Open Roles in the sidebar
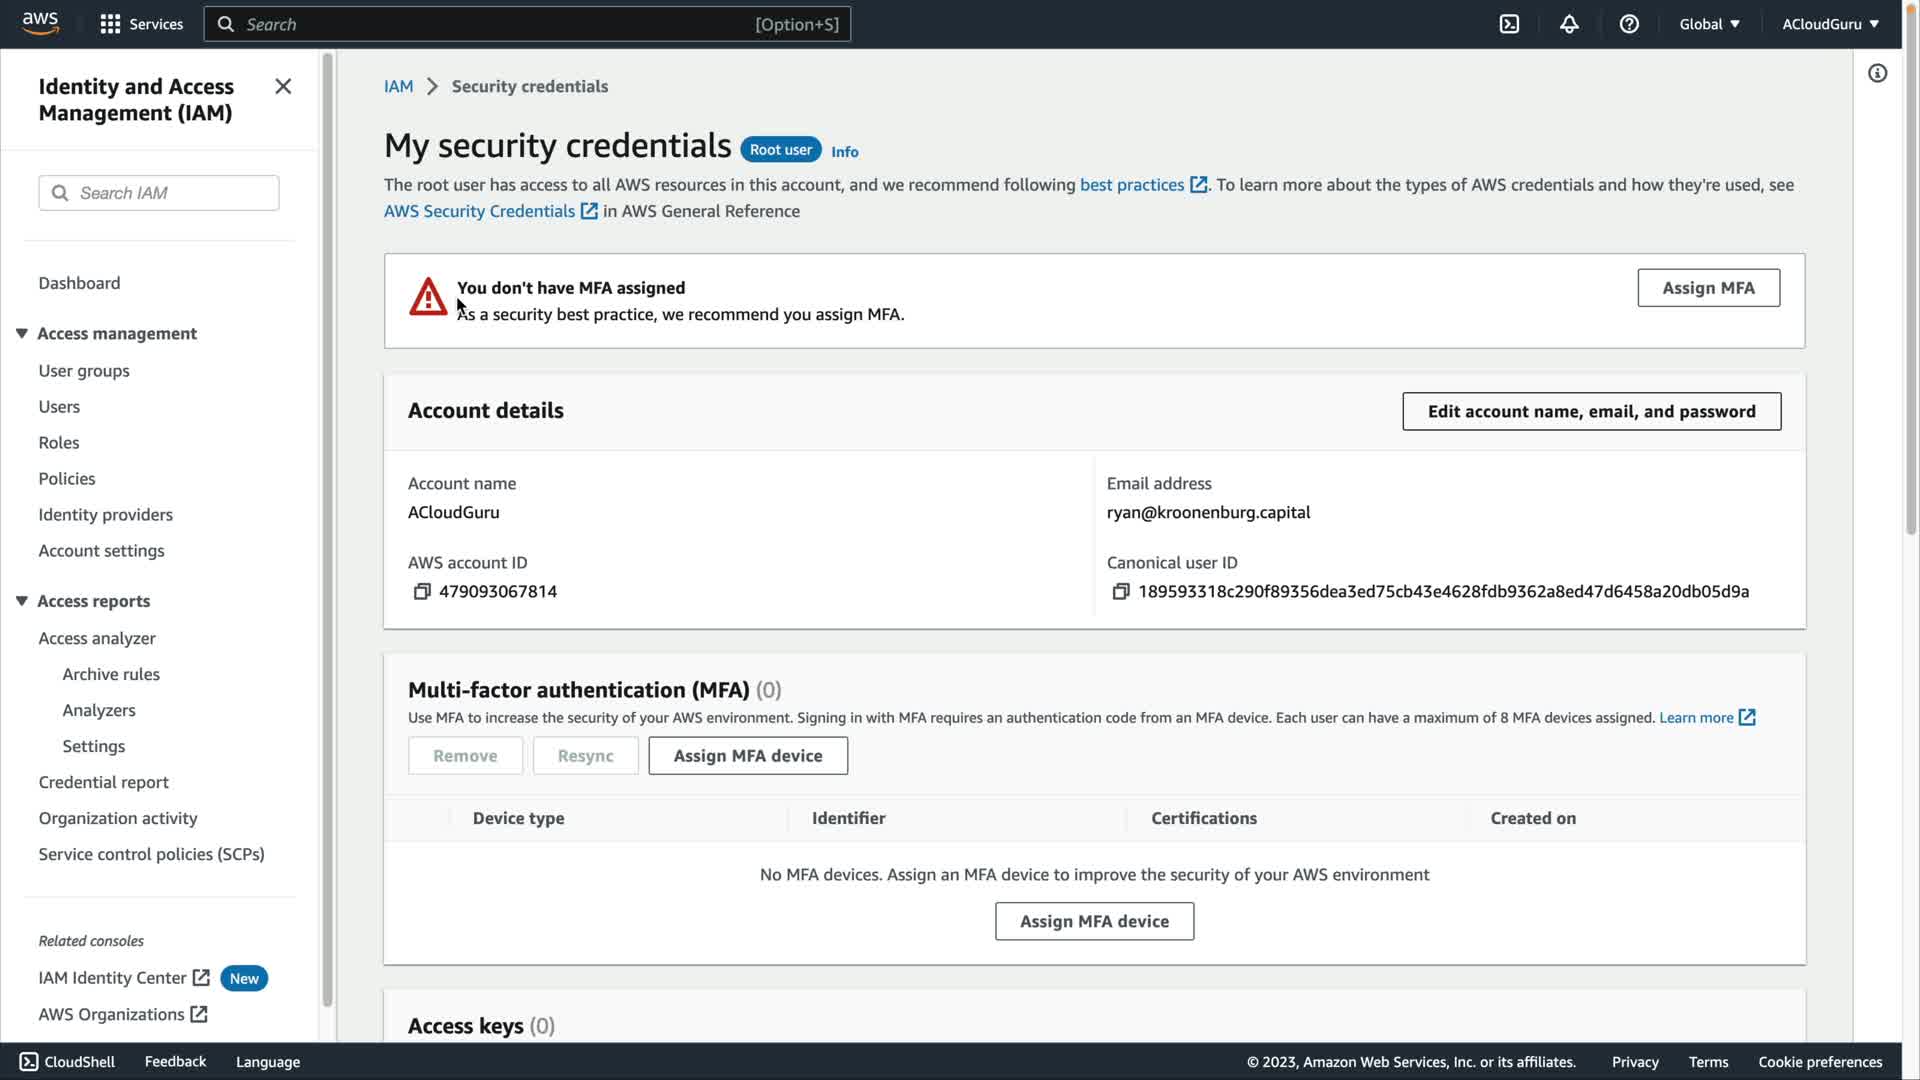The image size is (1920, 1080). point(59,443)
